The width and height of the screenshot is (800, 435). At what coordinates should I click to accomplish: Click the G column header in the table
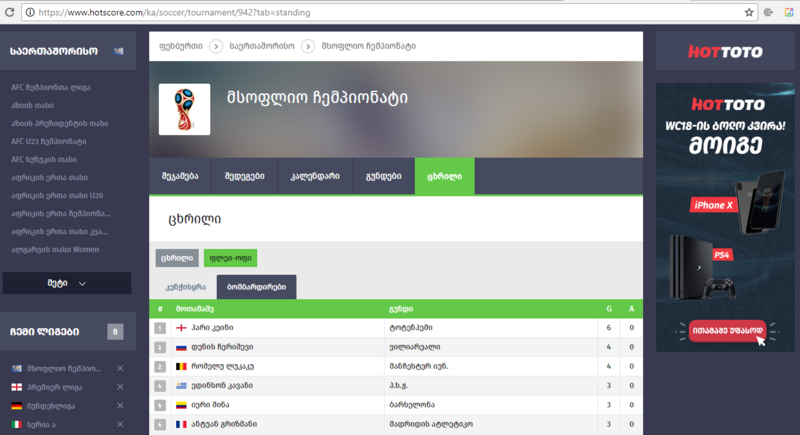609,309
